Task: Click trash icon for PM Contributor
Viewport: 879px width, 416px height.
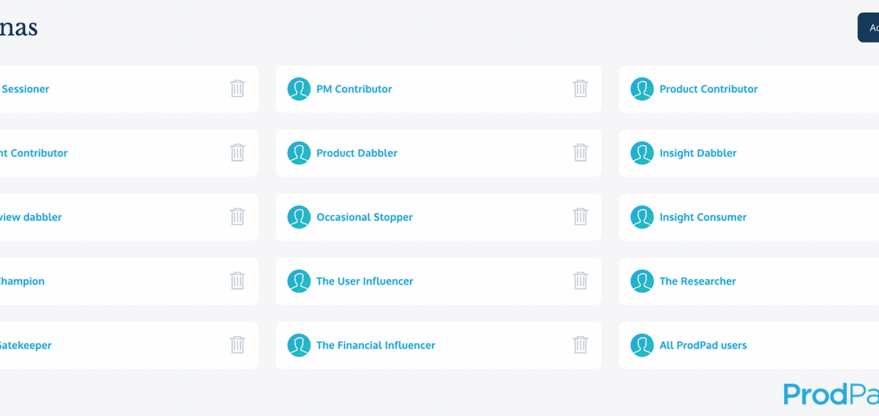Action: (x=580, y=89)
